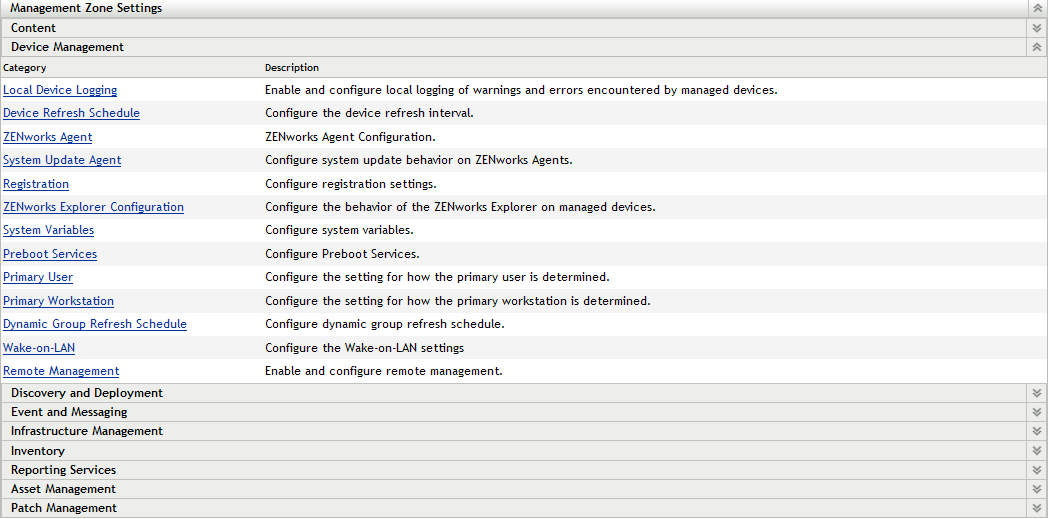Expand the Event and Messaging chevron
This screenshot has width=1049, height=519.
(1037, 412)
